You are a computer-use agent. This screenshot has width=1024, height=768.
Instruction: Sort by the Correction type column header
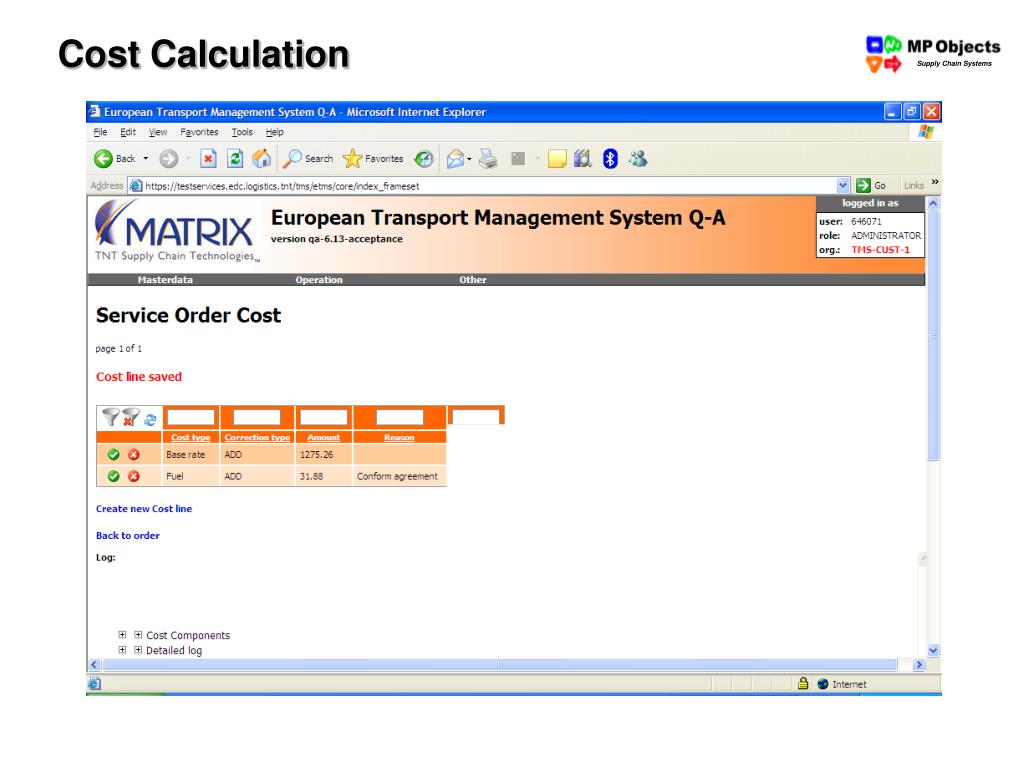click(257, 438)
